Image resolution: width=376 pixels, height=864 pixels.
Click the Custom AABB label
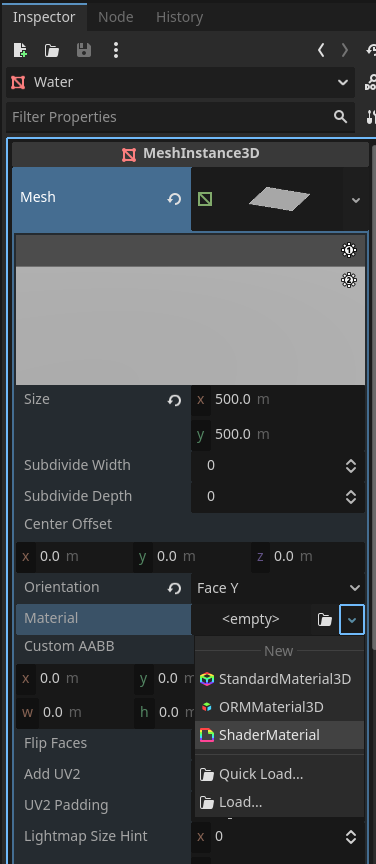[x=69, y=646]
